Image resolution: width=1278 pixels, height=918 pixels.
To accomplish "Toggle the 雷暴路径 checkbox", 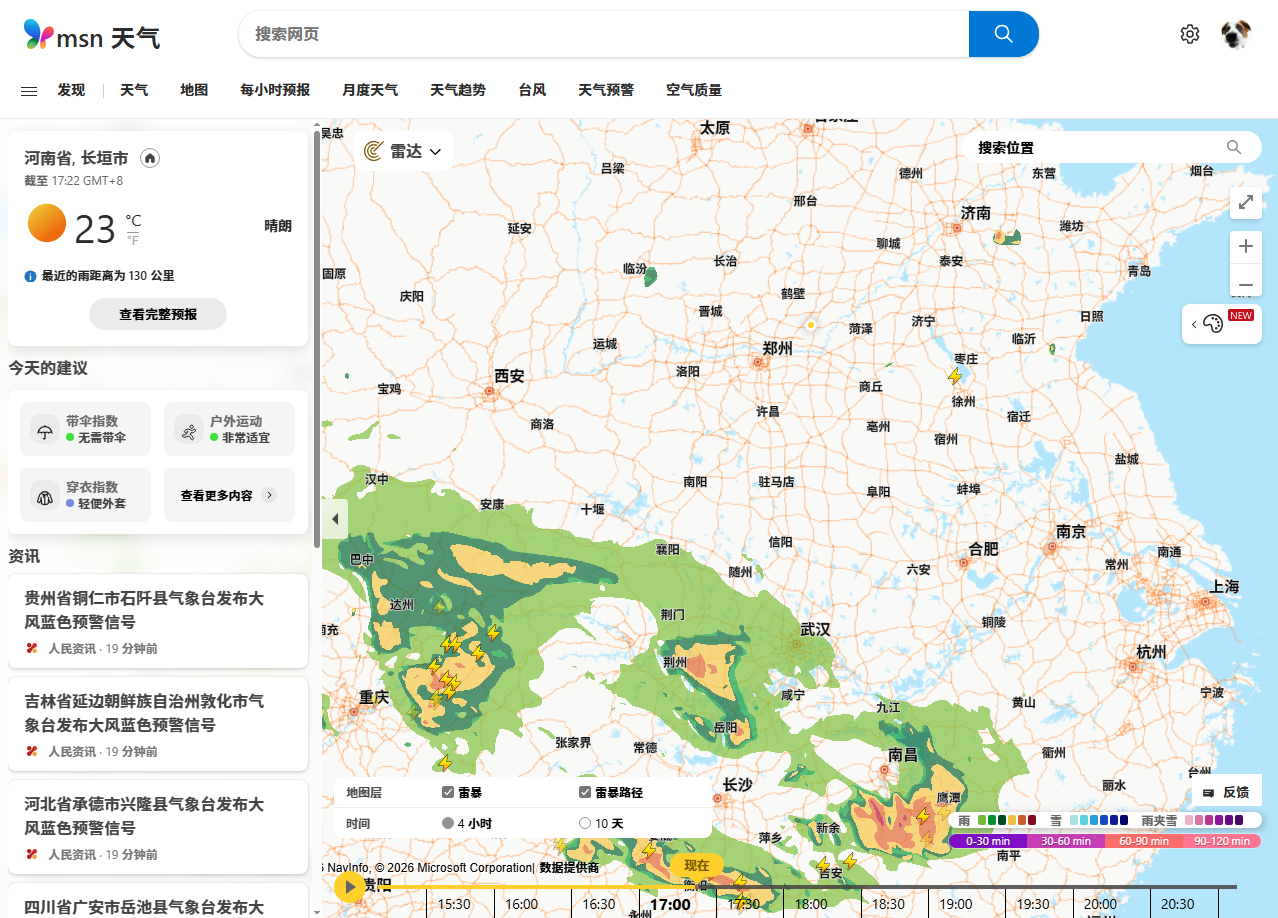I will point(585,792).
